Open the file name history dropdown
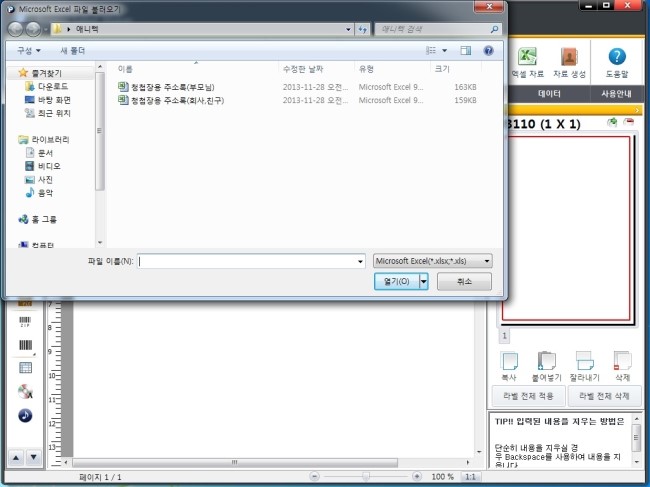Image resolution: width=650 pixels, height=487 pixels. coord(360,261)
